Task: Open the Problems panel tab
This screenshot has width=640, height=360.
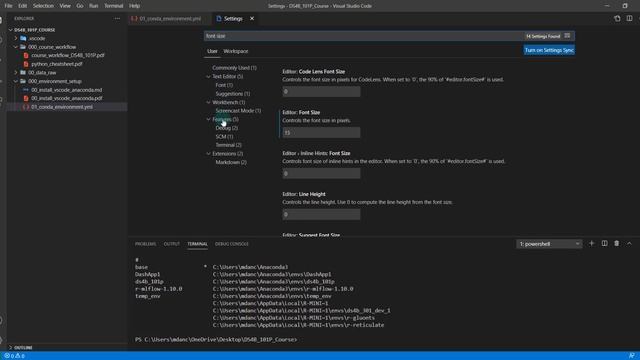Action: [x=145, y=244]
